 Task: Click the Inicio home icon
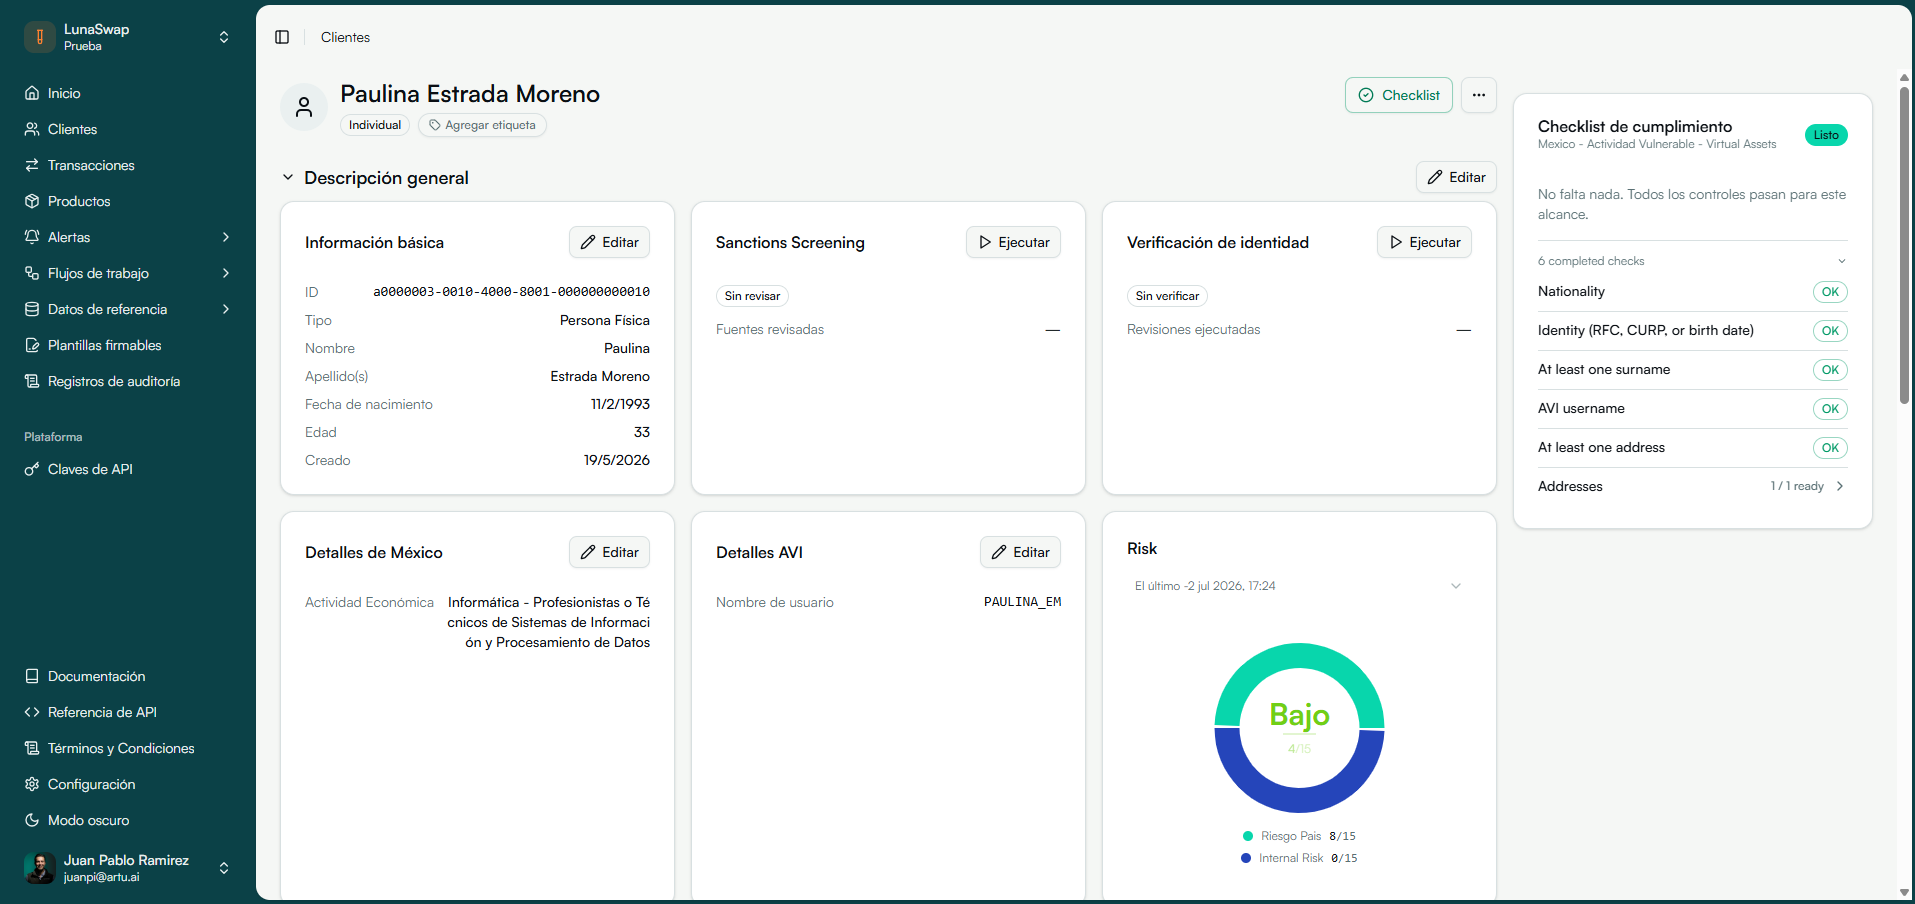point(32,93)
